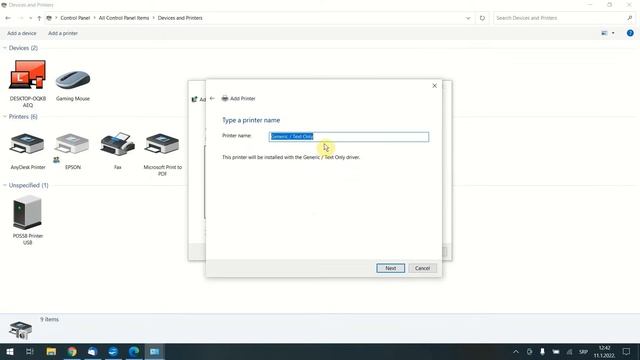
Task: Click Search Devices and Printers box
Action: click(x=559, y=18)
